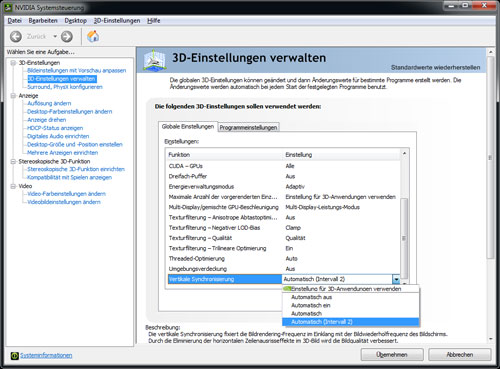Image resolution: width=500 pixels, height=369 pixels.
Task: Open Auflösung ändern in the sidebar
Action: pyautogui.click(x=49, y=103)
